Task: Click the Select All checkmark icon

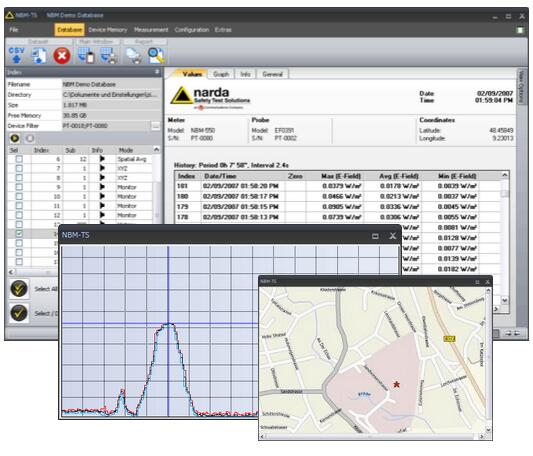Action: coord(19,289)
